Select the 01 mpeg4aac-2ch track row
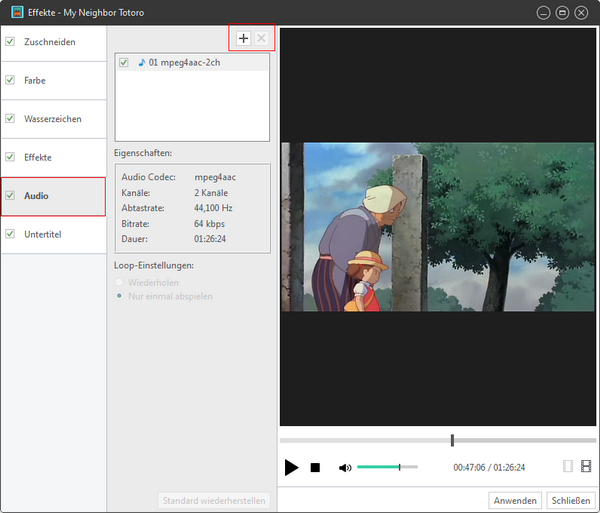The width and height of the screenshot is (600, 513). (x=192, y=62)
